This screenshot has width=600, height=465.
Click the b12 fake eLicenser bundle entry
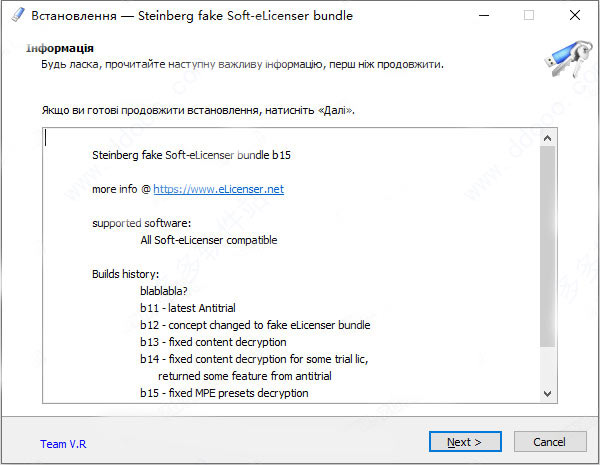255,325
